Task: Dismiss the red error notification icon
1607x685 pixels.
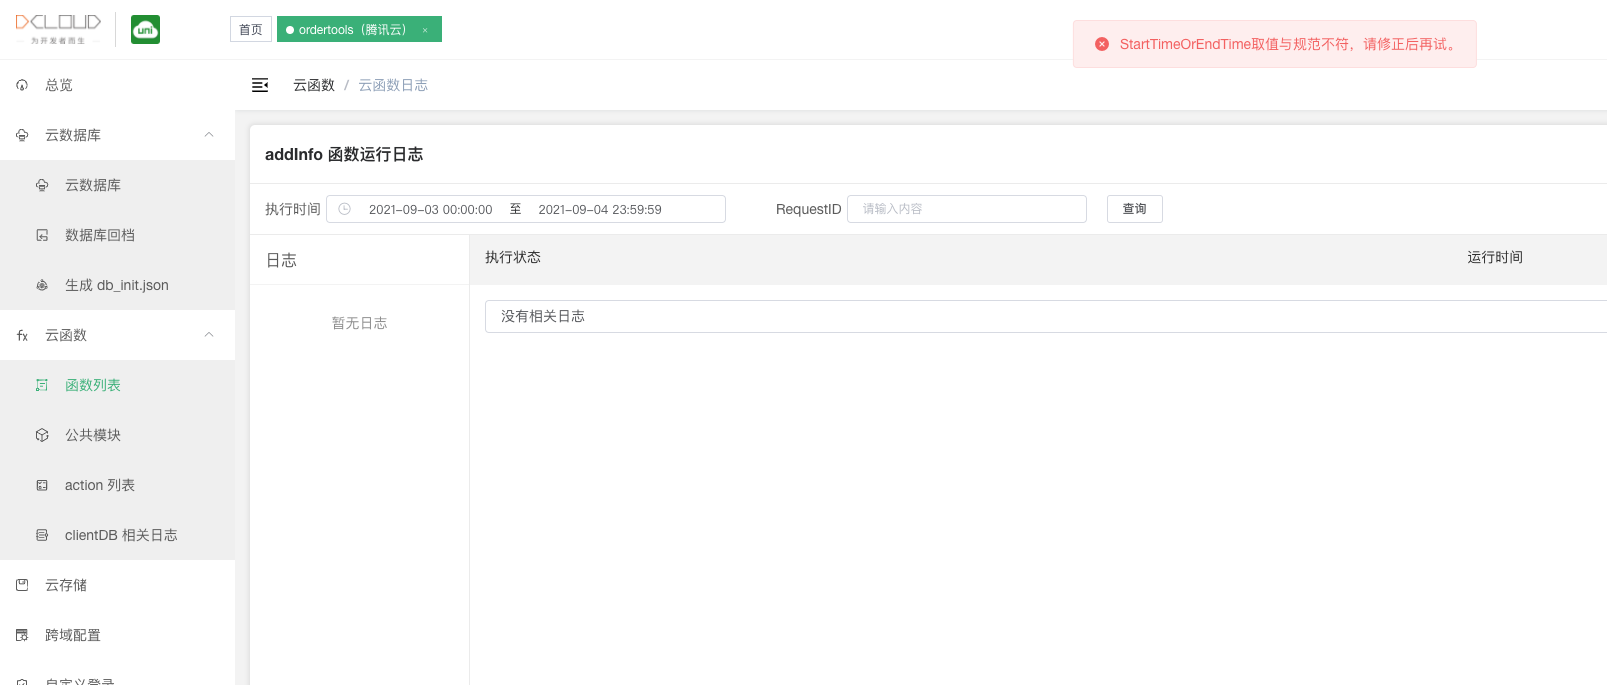Action: tap(1102, 44)
